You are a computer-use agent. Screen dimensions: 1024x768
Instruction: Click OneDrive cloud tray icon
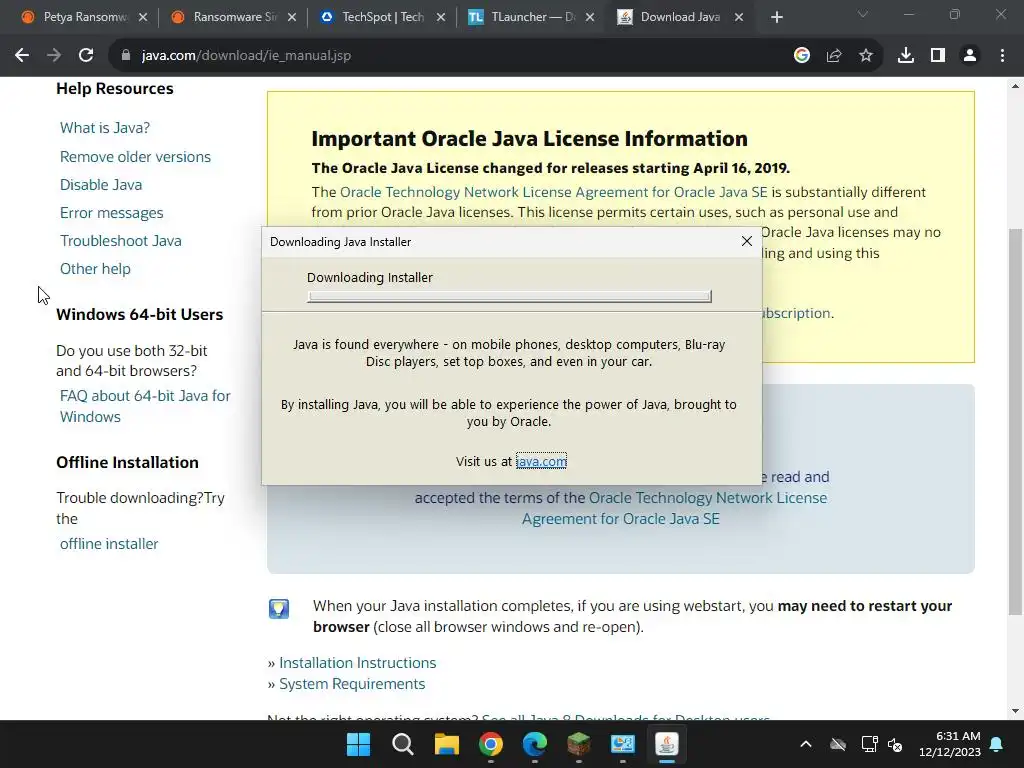point(838,744)
